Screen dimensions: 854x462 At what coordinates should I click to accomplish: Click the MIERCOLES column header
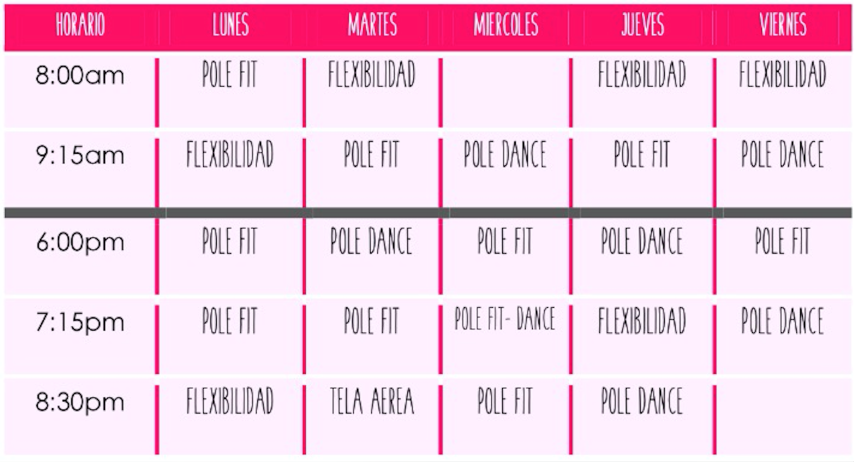pyautogui.click(x=506, y=25)
